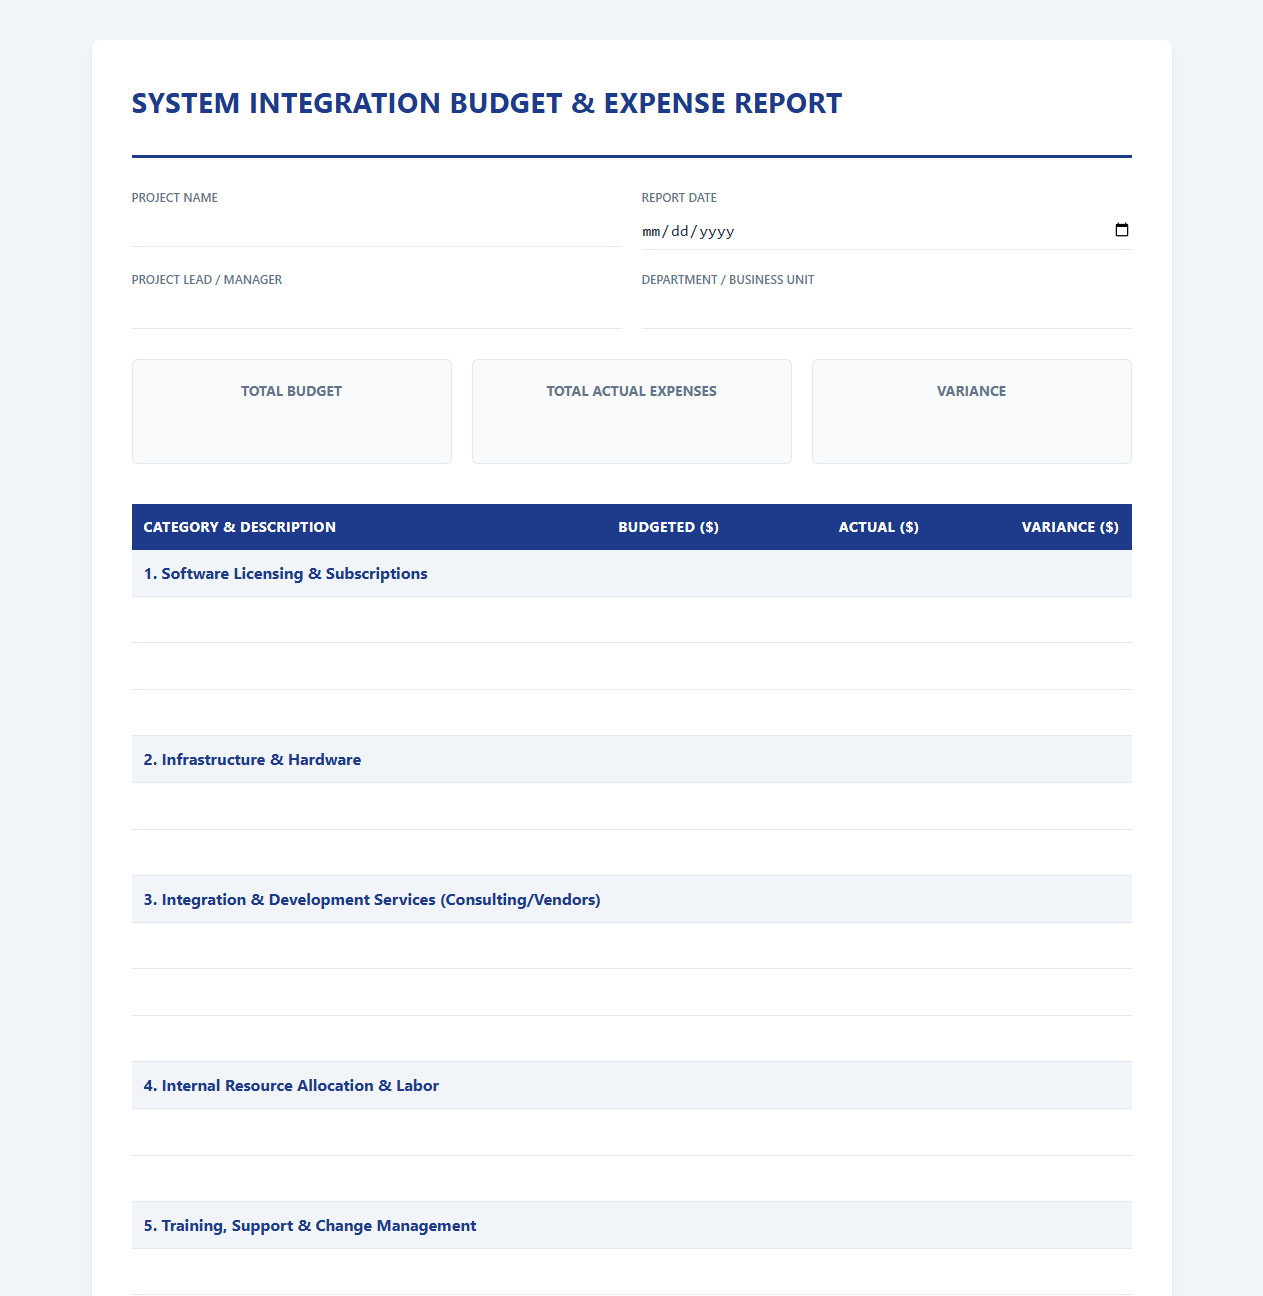Select the Total Actual Expenses card
1263x1296 pixels.
click(x=632, y=412)
